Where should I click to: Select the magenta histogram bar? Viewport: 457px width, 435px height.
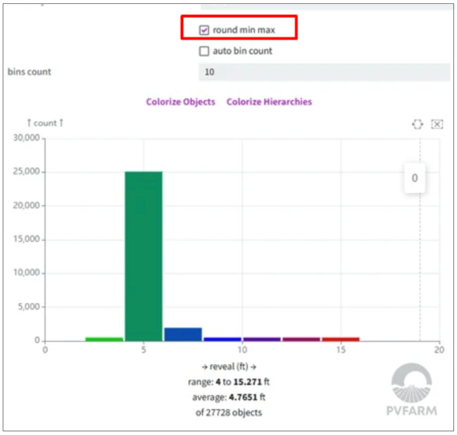tap(301, 339)
